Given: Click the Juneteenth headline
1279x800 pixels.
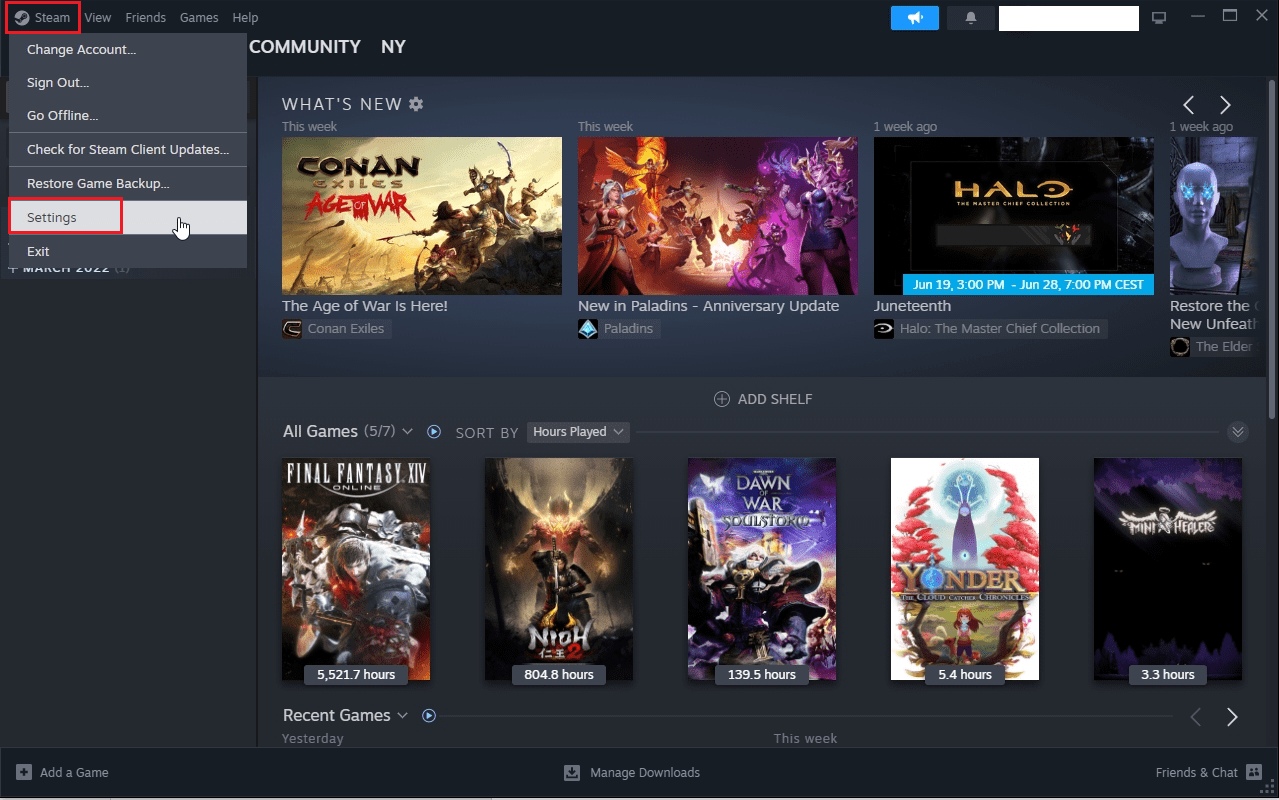Looking at the screenshot, I should (912, 306).
